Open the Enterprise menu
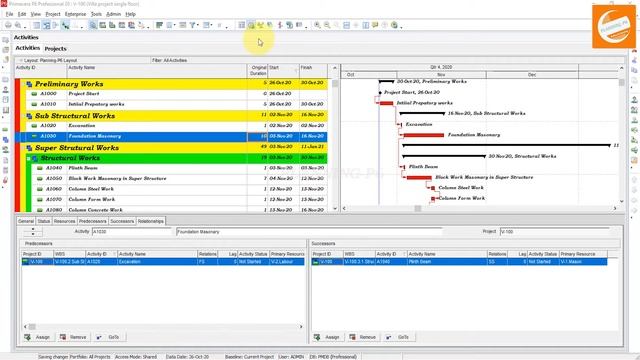 coord(76,14)
